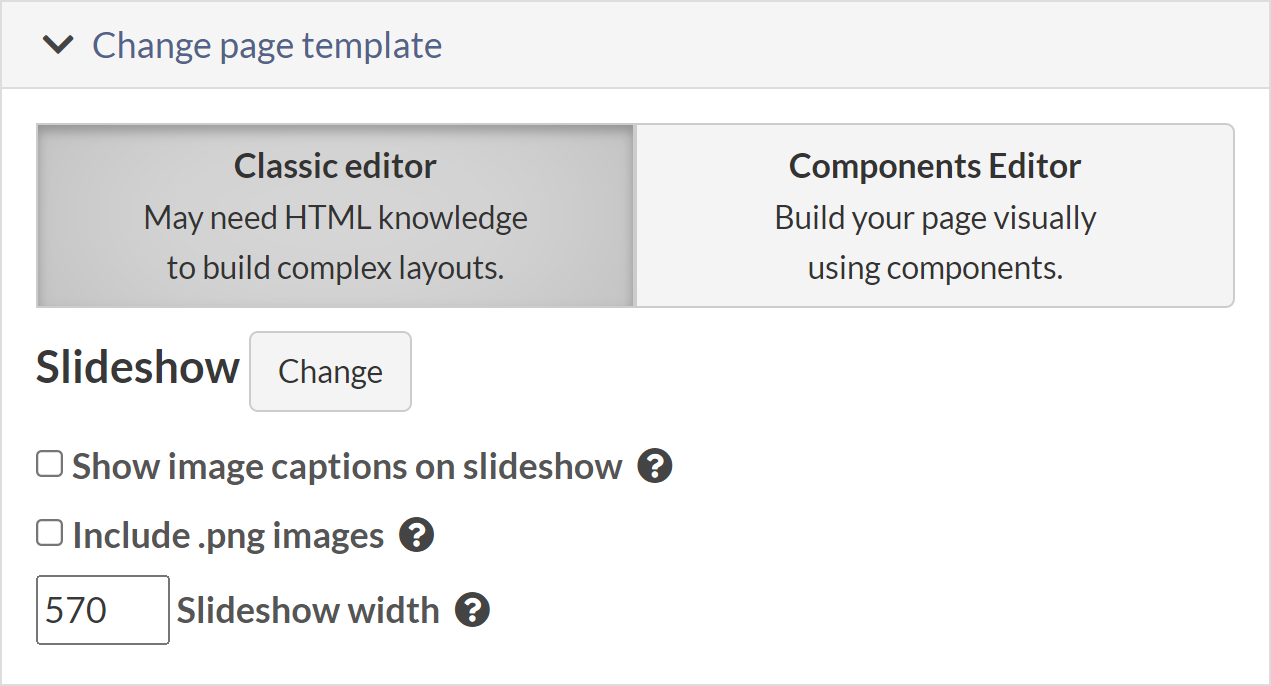Click the Change button next to Slideshow

coord(330,371)
